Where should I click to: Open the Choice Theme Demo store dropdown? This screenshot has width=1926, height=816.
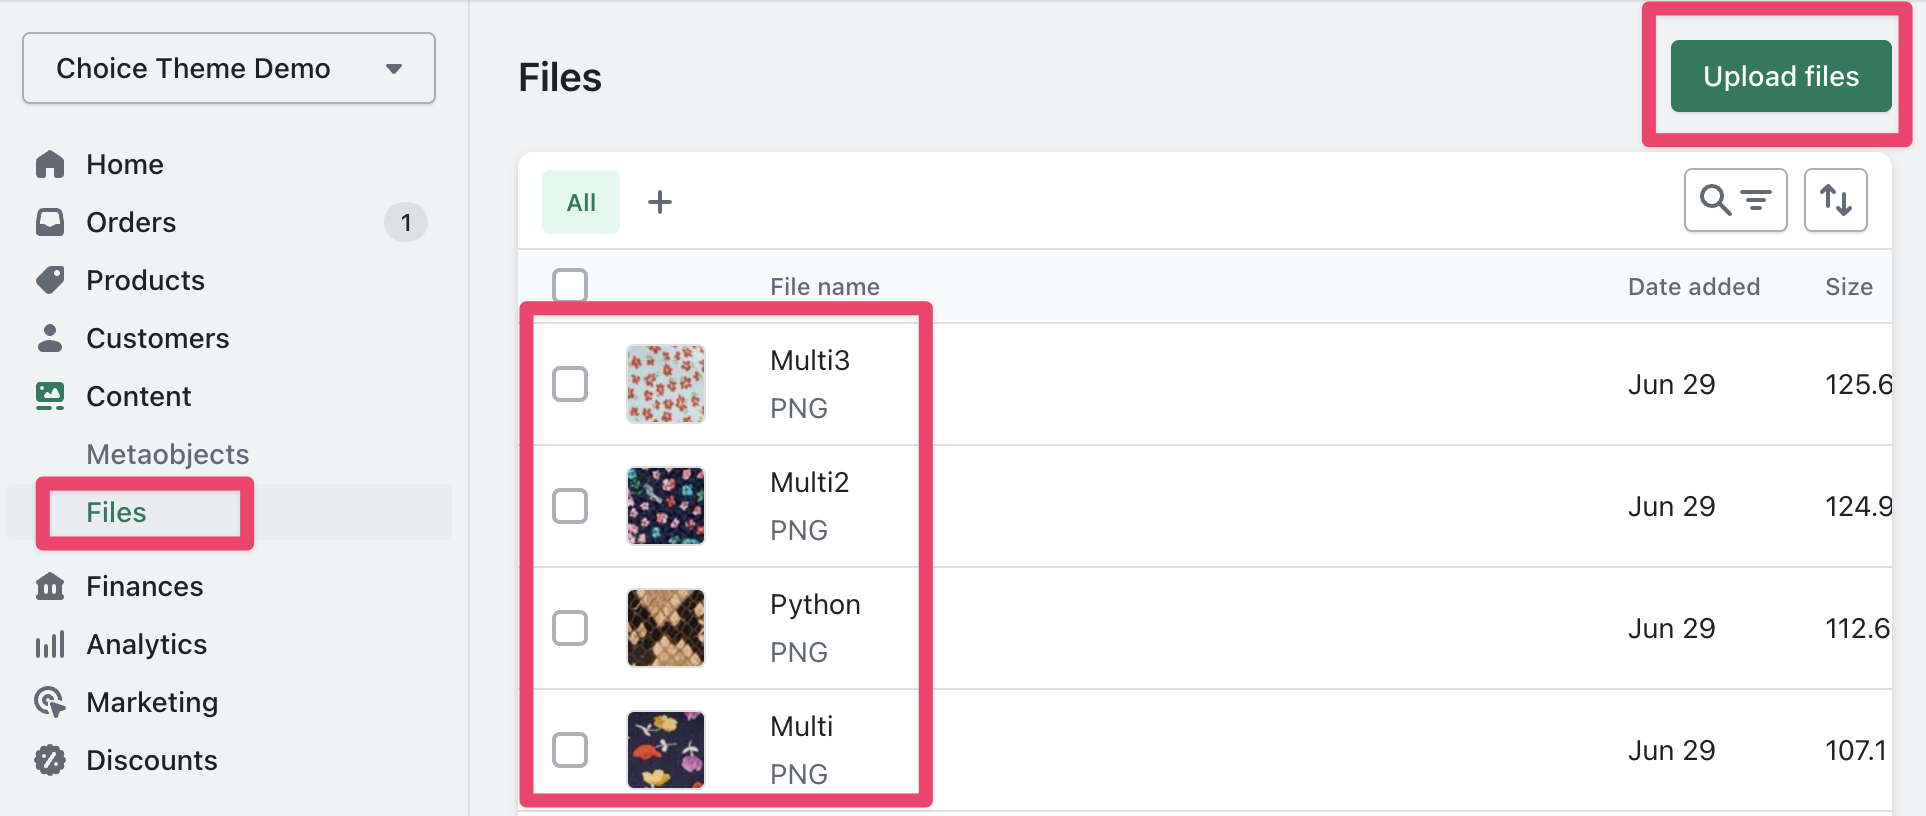(x=229, y=68)
